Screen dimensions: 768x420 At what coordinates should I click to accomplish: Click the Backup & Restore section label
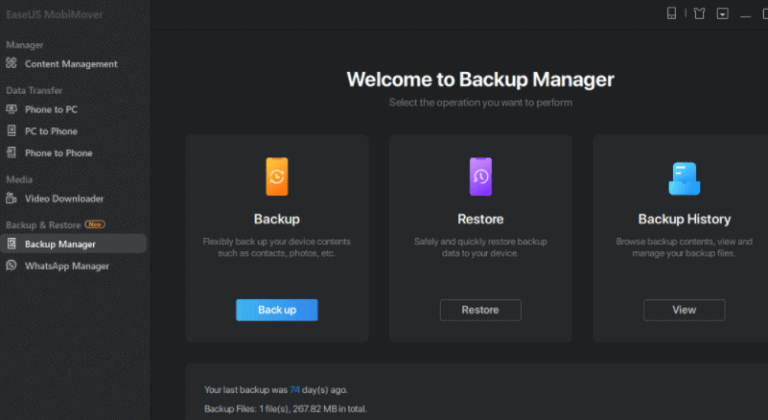click(x=43, y=225)
